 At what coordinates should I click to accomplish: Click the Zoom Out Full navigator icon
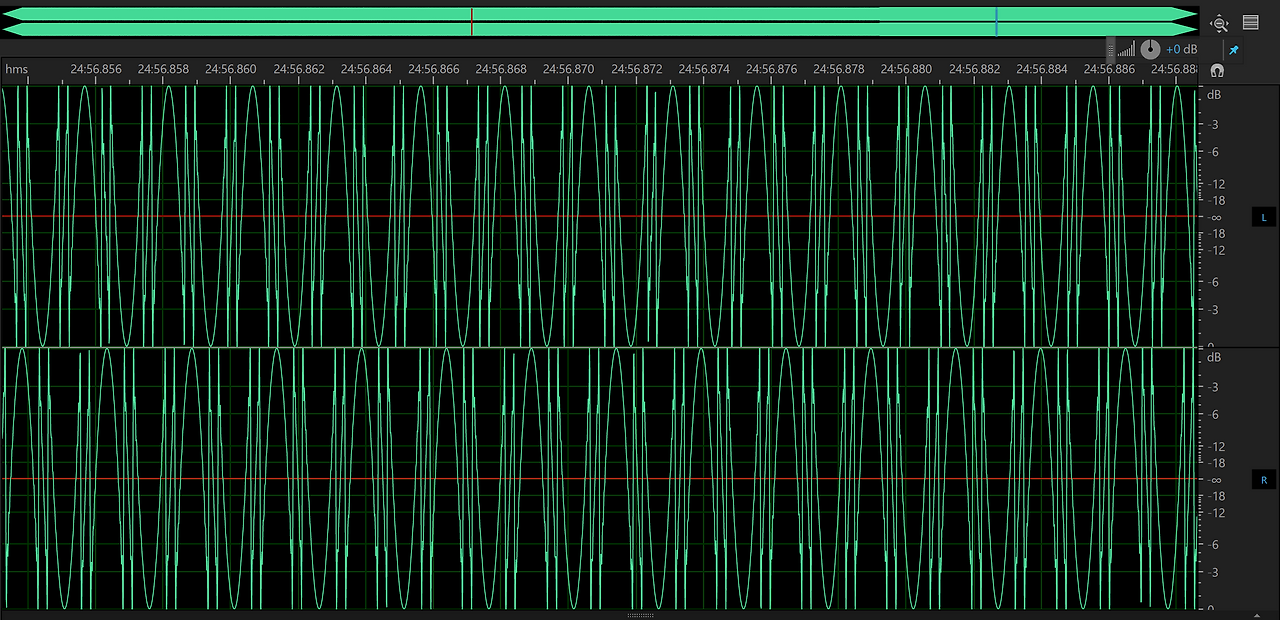pyautogui.click(x=1219, y=23)
